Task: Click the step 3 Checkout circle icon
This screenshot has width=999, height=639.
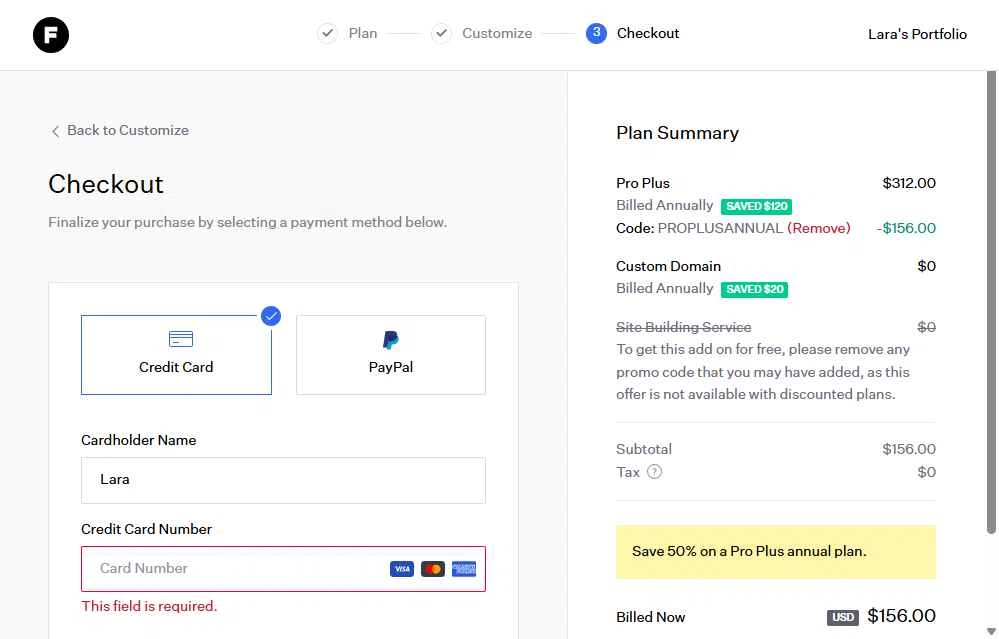Action: [596, 33]
